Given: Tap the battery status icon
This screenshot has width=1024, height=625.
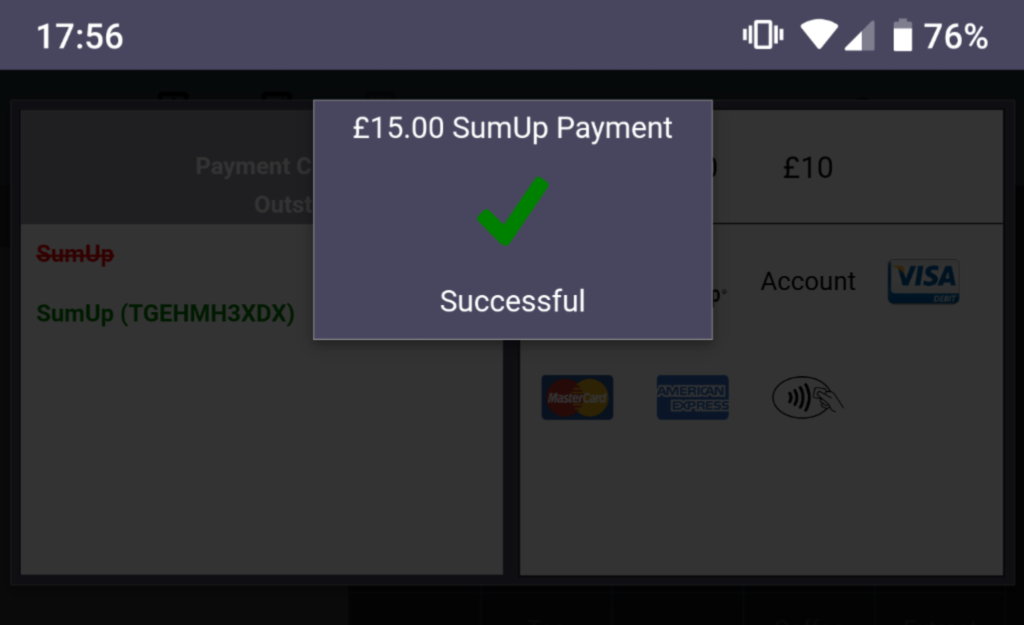Looking at the screenshot, I should [903, 35].
